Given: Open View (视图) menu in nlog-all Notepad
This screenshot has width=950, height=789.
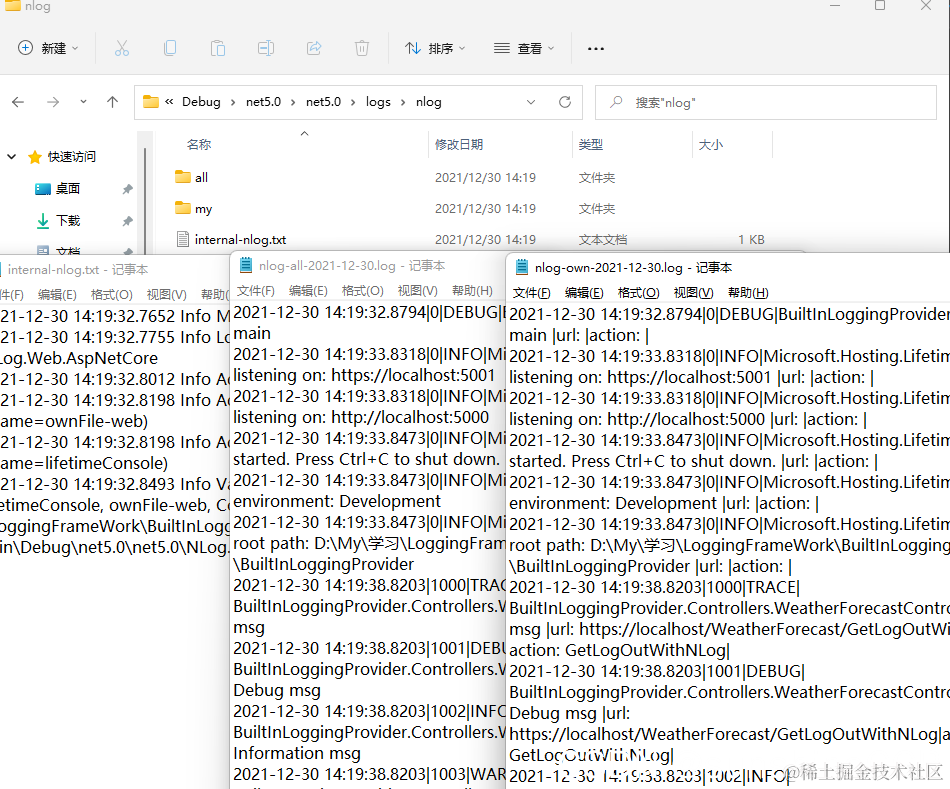Looking at the screenshot, I should click(417, 290).
